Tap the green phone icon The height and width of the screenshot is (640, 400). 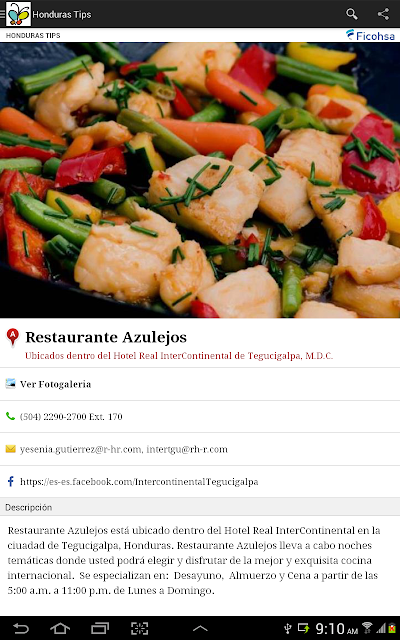(x=10, y=416)
